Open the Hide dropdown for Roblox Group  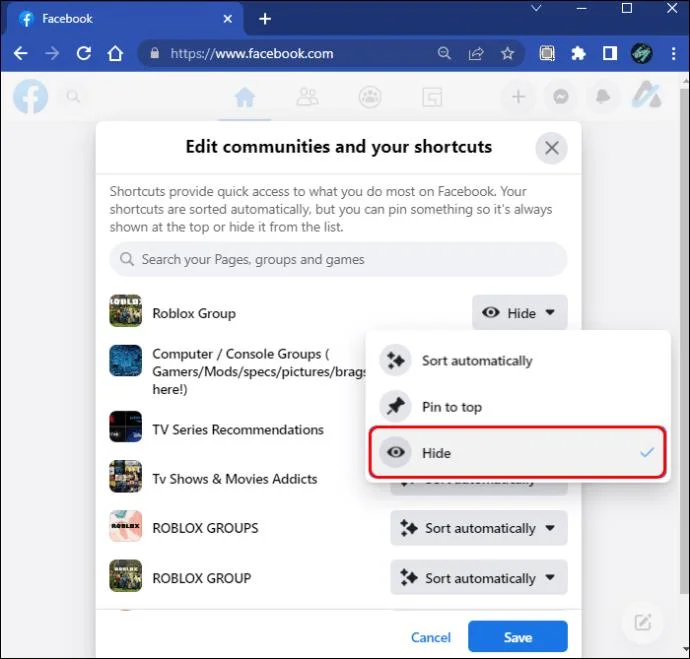click(520, 313)
